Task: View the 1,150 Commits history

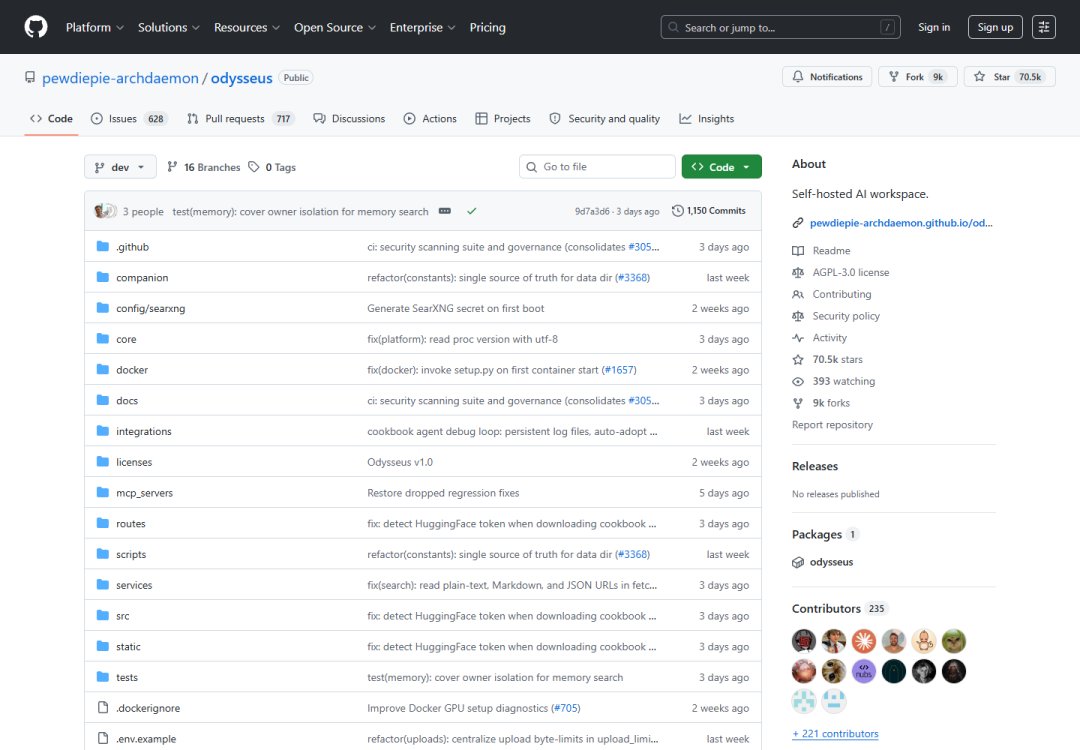Action: [x=709, y=211]
